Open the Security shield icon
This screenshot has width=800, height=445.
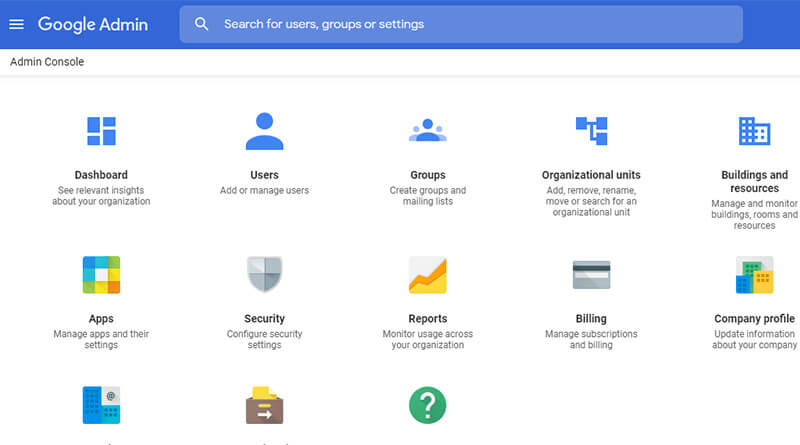[264, 274]
